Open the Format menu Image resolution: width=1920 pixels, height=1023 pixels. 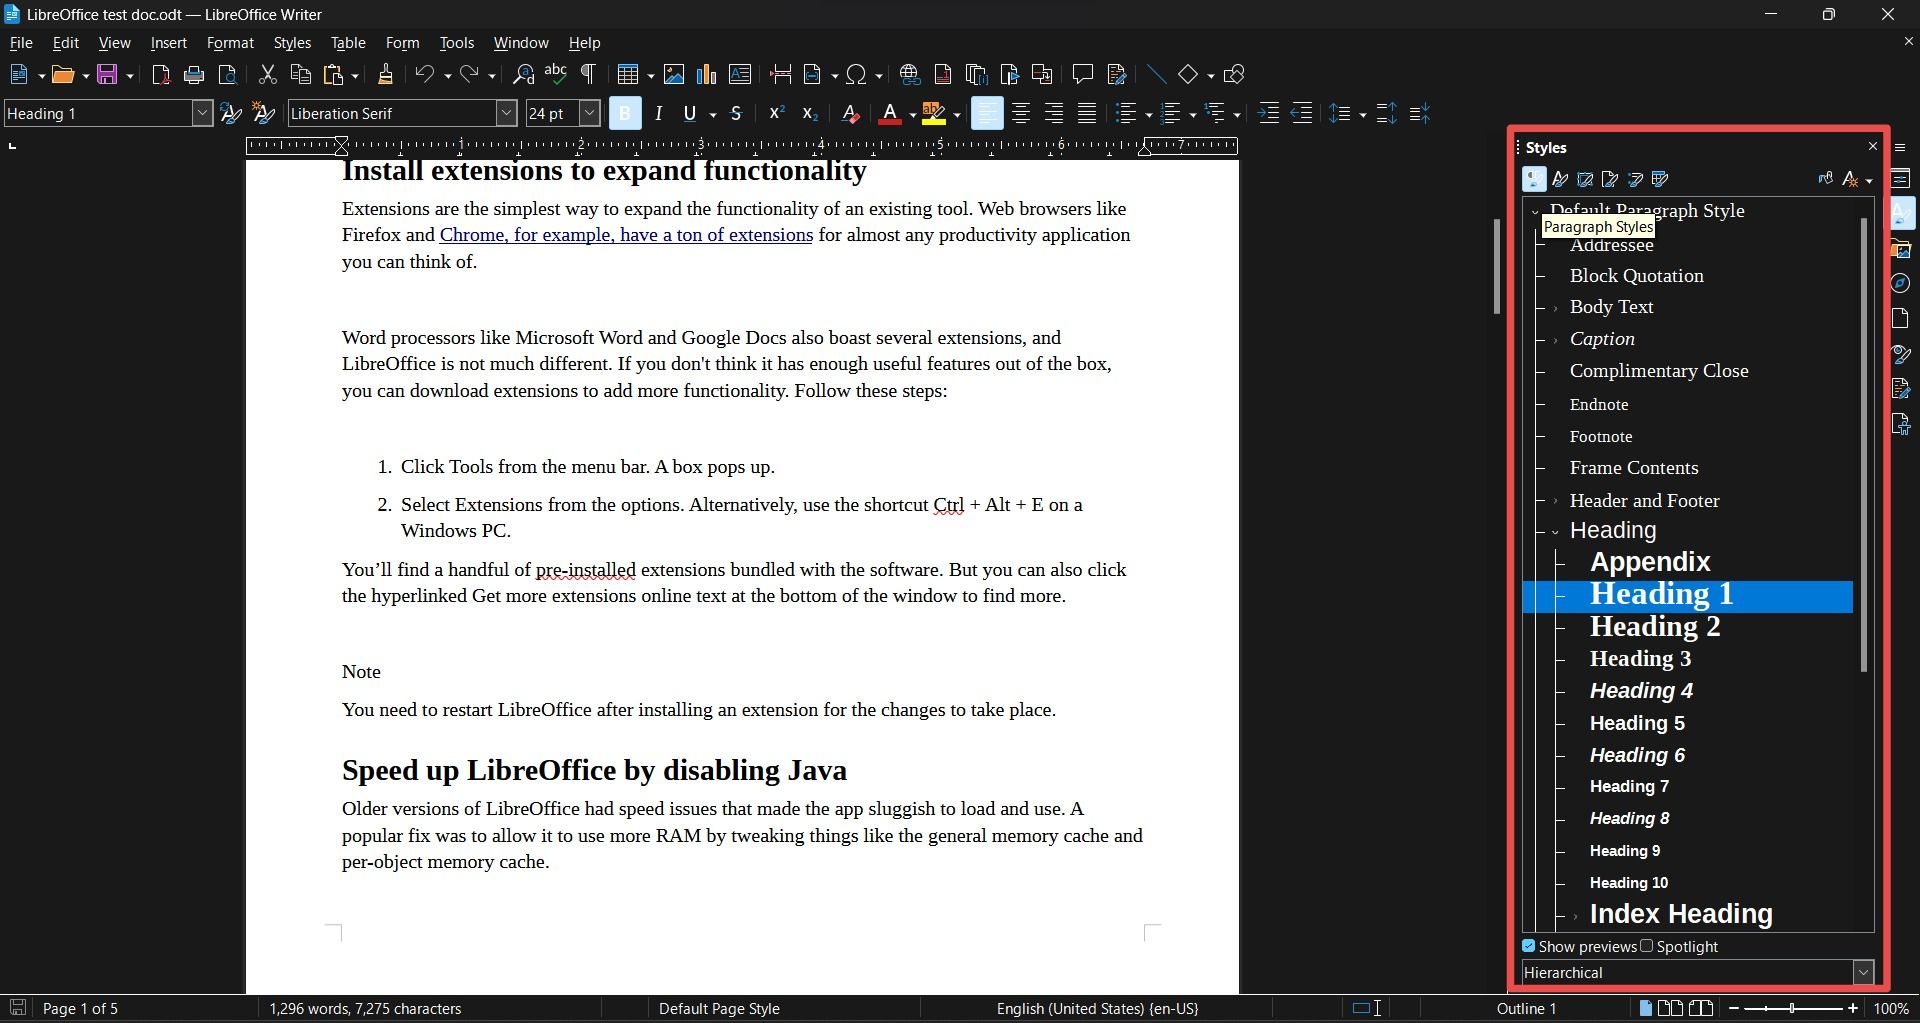coord(229,42)
